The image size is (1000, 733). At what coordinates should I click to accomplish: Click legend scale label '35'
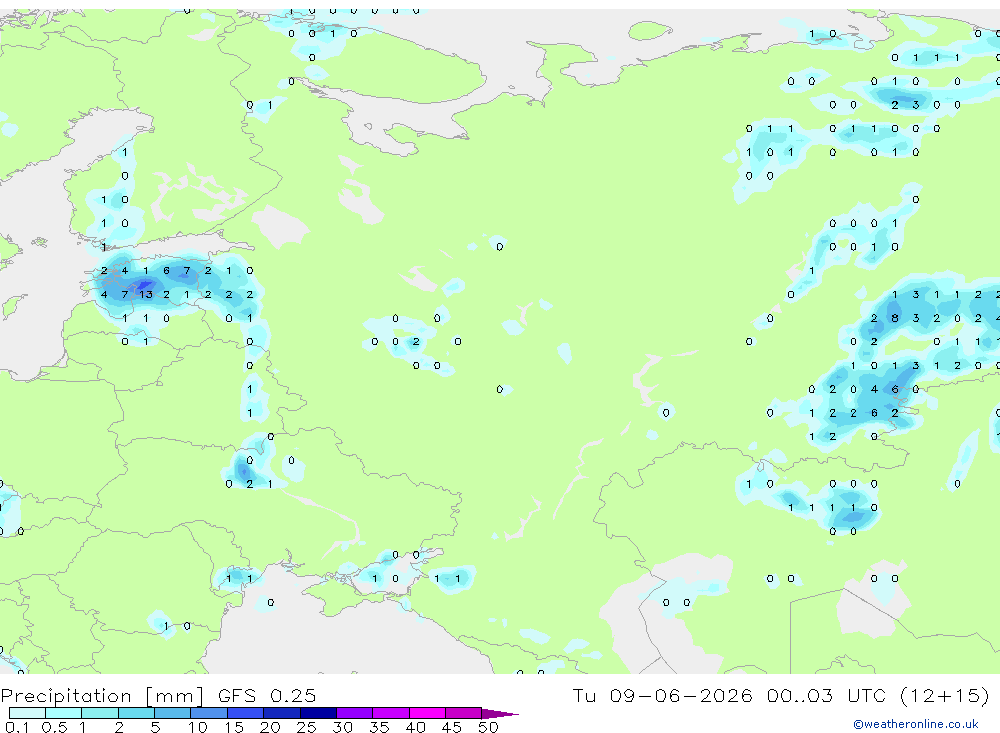pyautogui.click(x=379, y=727)
